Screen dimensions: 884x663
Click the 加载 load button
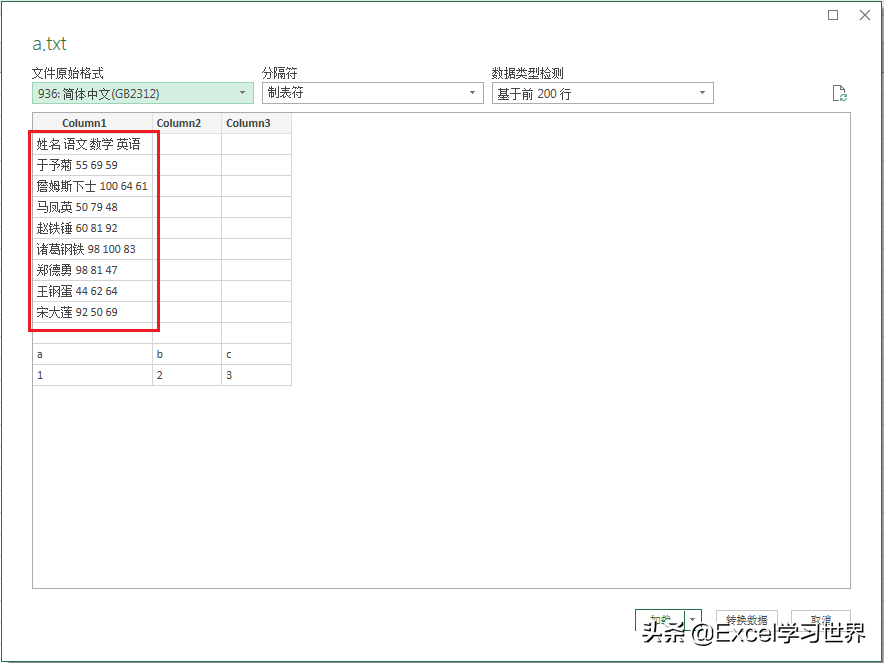coord(660,620)
